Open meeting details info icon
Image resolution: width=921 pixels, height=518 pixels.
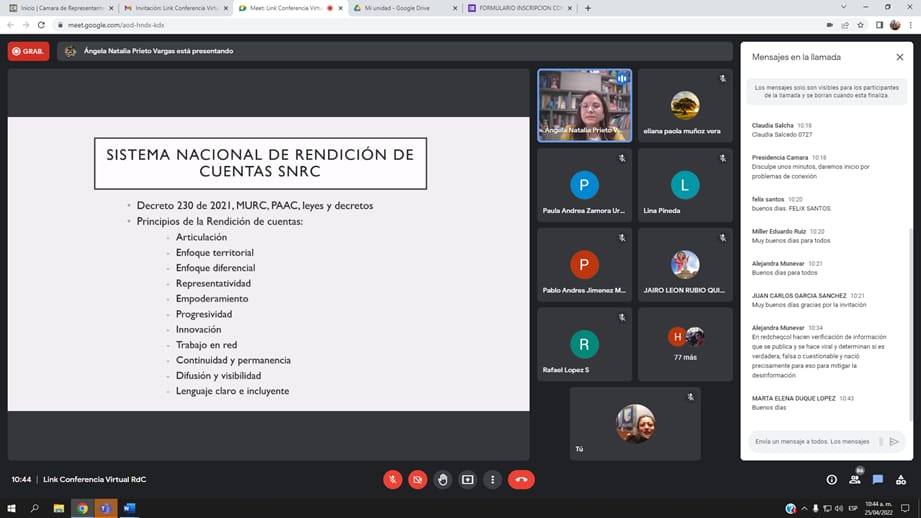click(831, 480)
